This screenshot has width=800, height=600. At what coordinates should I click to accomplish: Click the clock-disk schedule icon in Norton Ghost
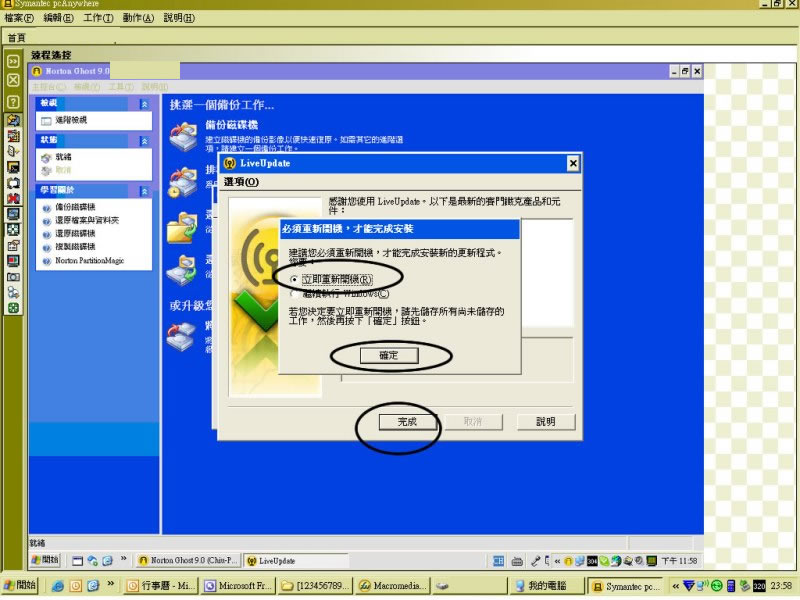183,182
